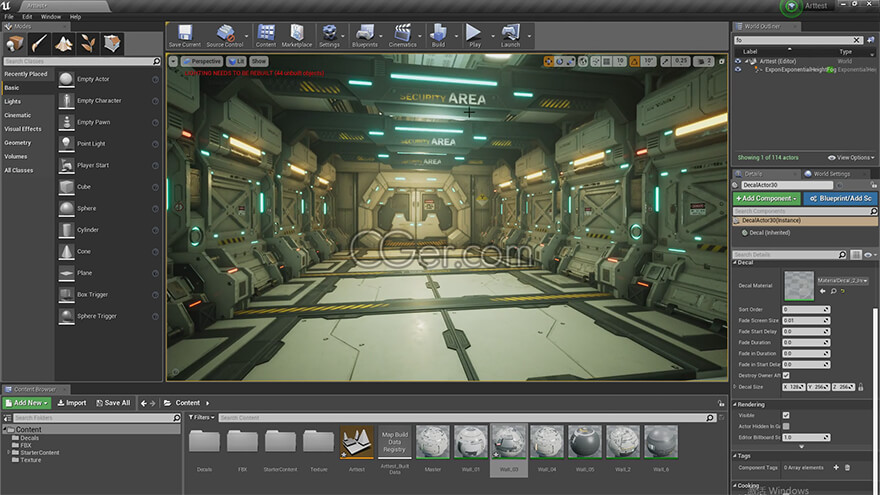The height and width of the screenshot is (495, 880).
Task: Open Cinematics from the toolbar
Action: click(x=402, y=35)
